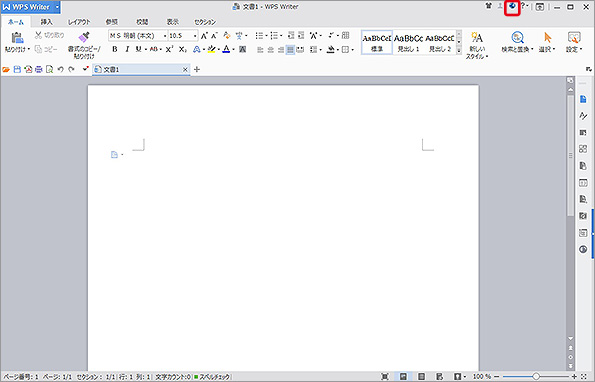Select the Format Painter brush icon
The image size is (595, 382).
[83, 37]
